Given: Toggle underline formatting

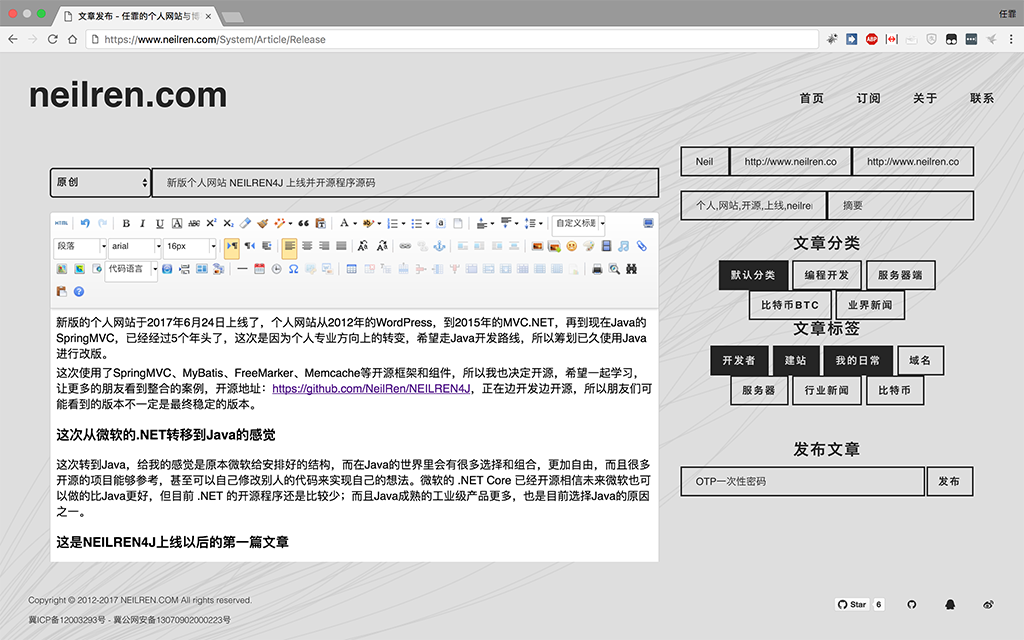Looking at the screenshot, I should [159, 223].
